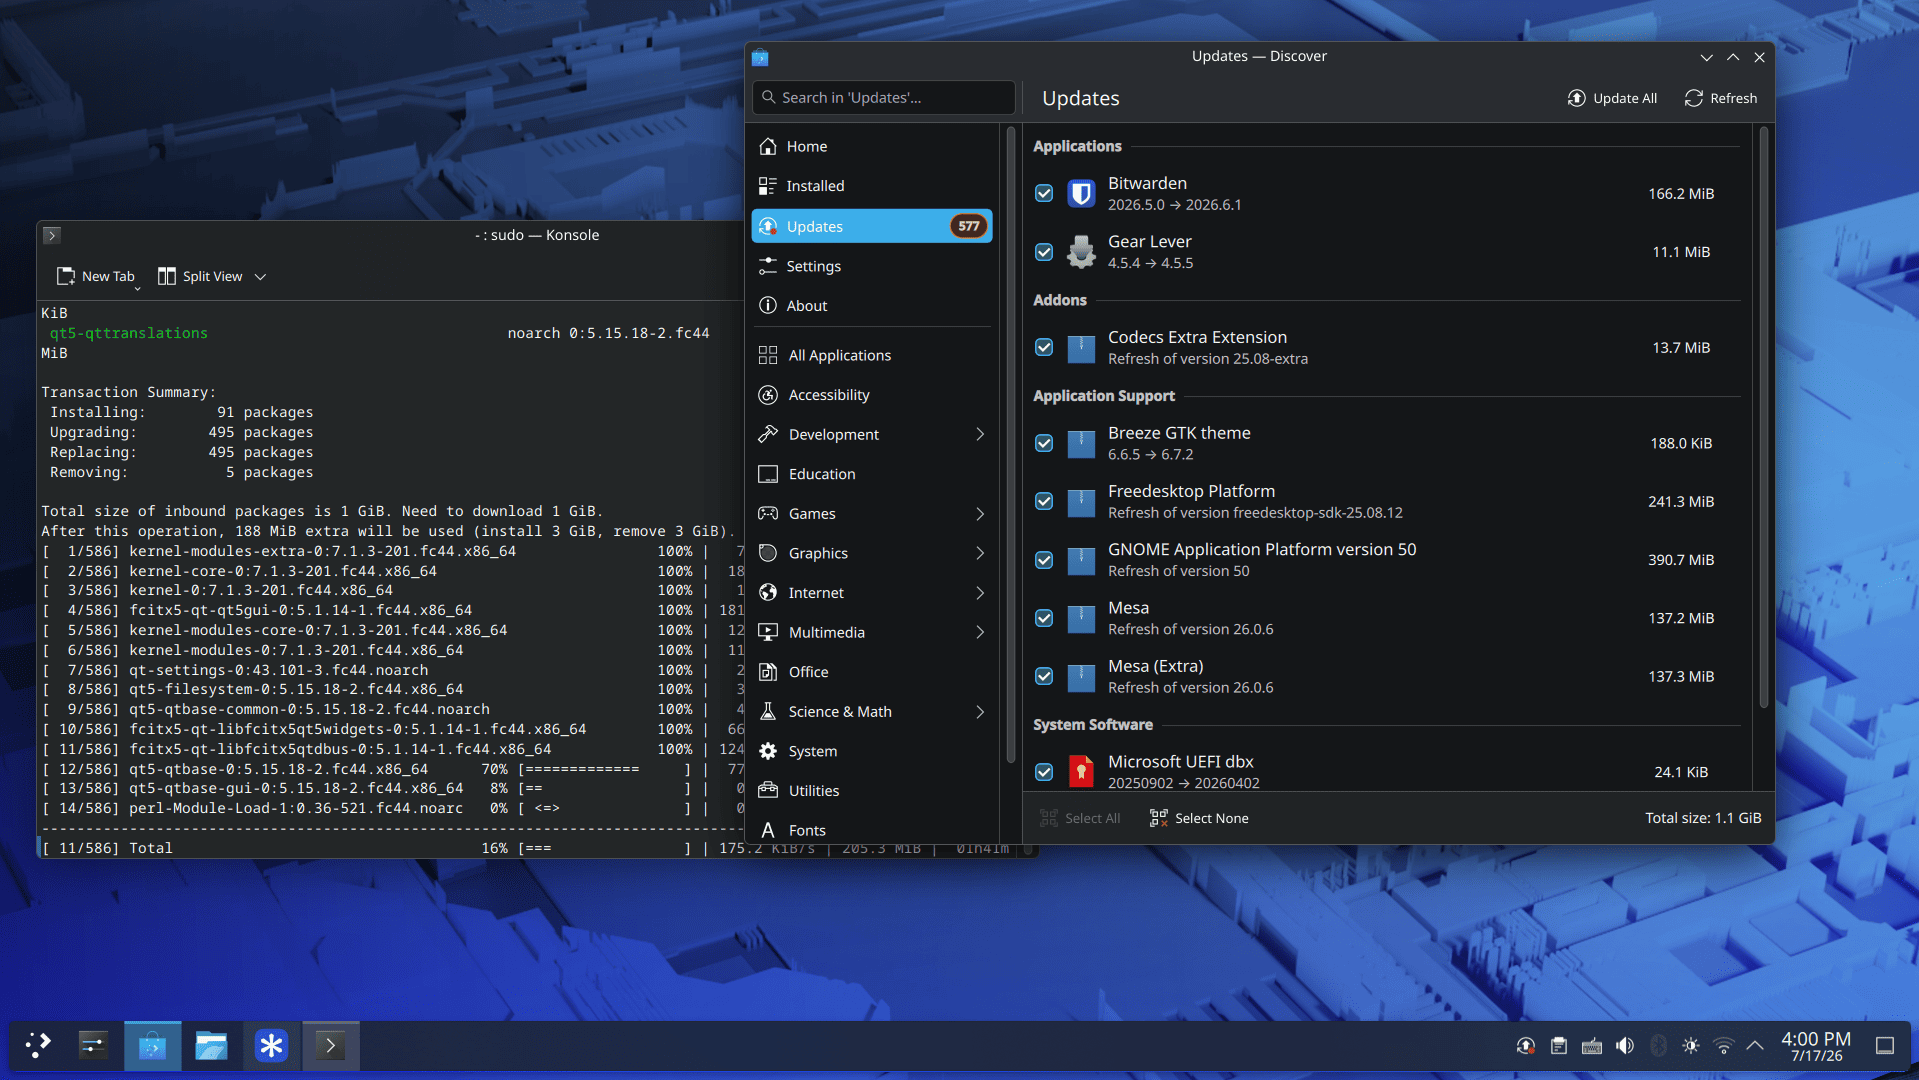The height and width of the screenshot is (1080, 1919).
Task: Open the brightness tray icon
Action: [x=1690, y=1046]
